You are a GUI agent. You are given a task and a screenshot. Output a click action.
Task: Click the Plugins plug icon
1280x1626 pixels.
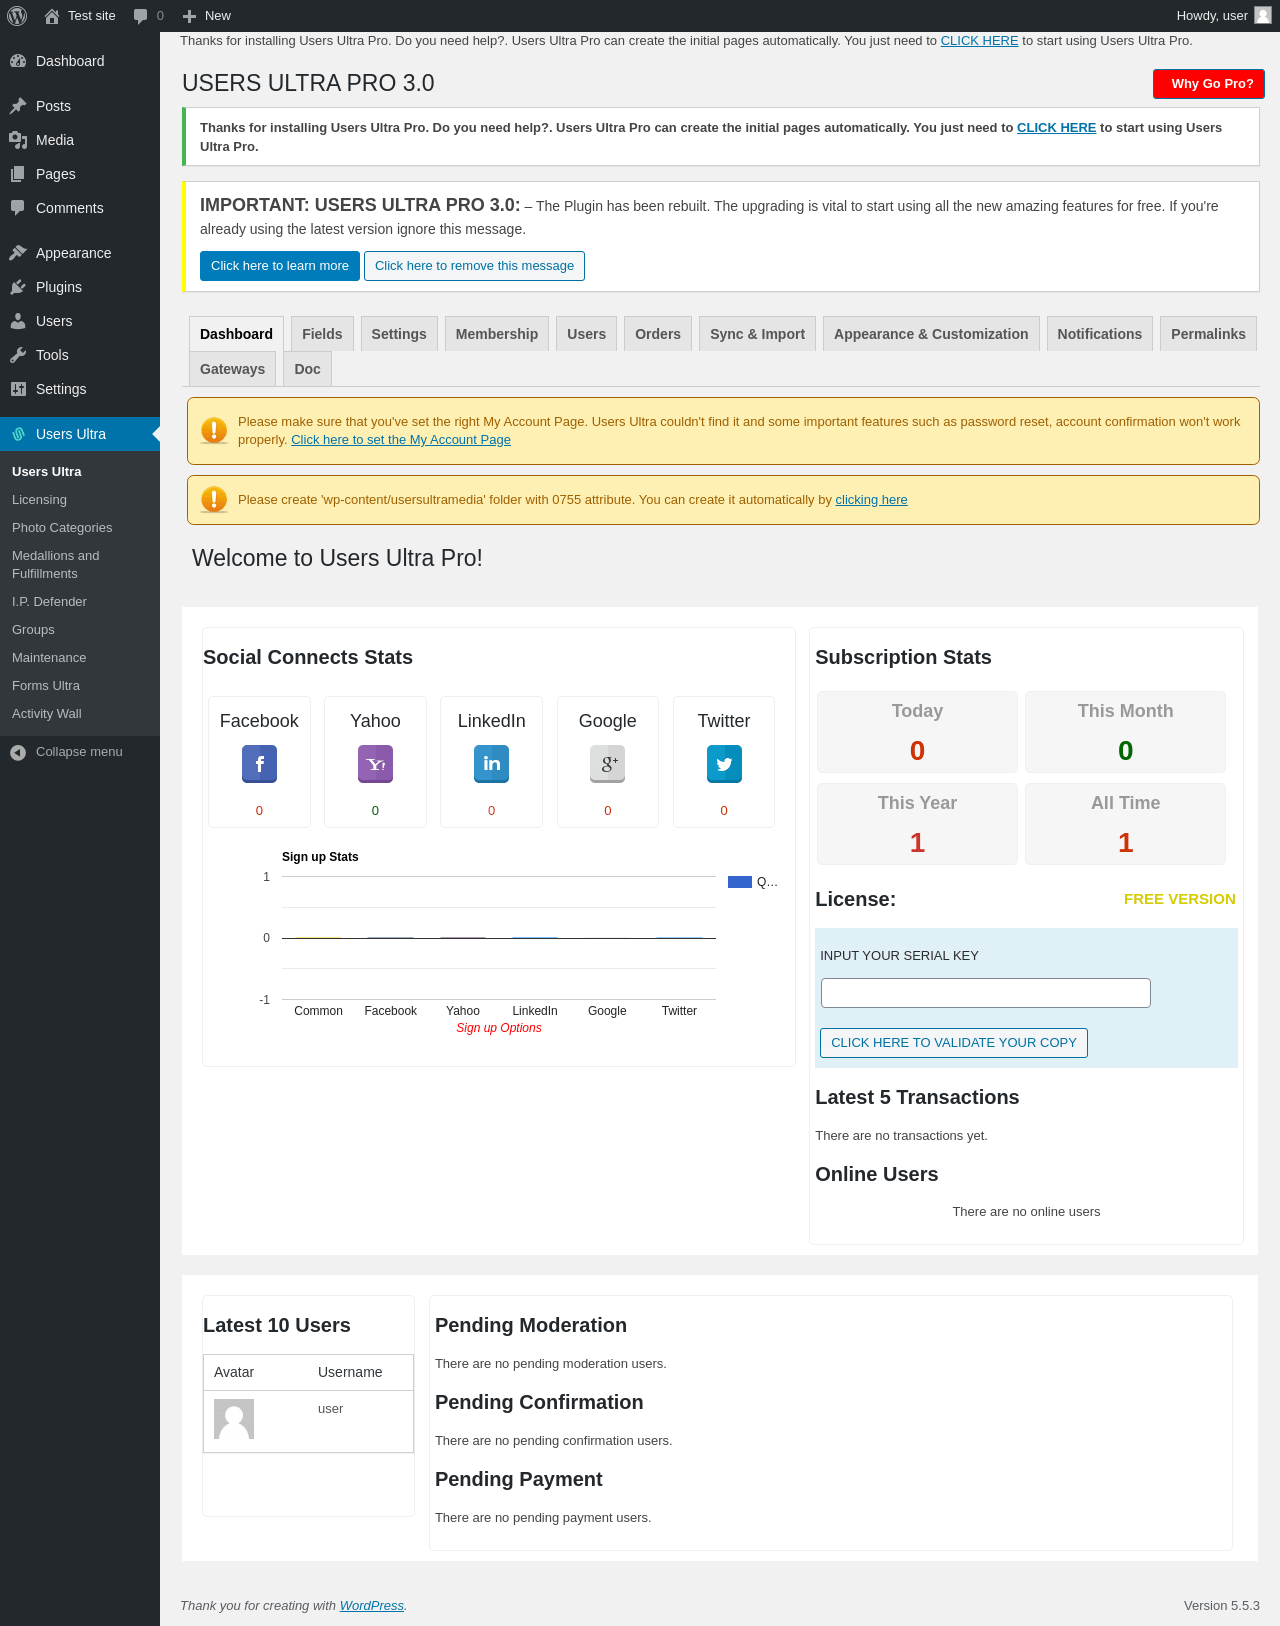[x=18, y=287]
